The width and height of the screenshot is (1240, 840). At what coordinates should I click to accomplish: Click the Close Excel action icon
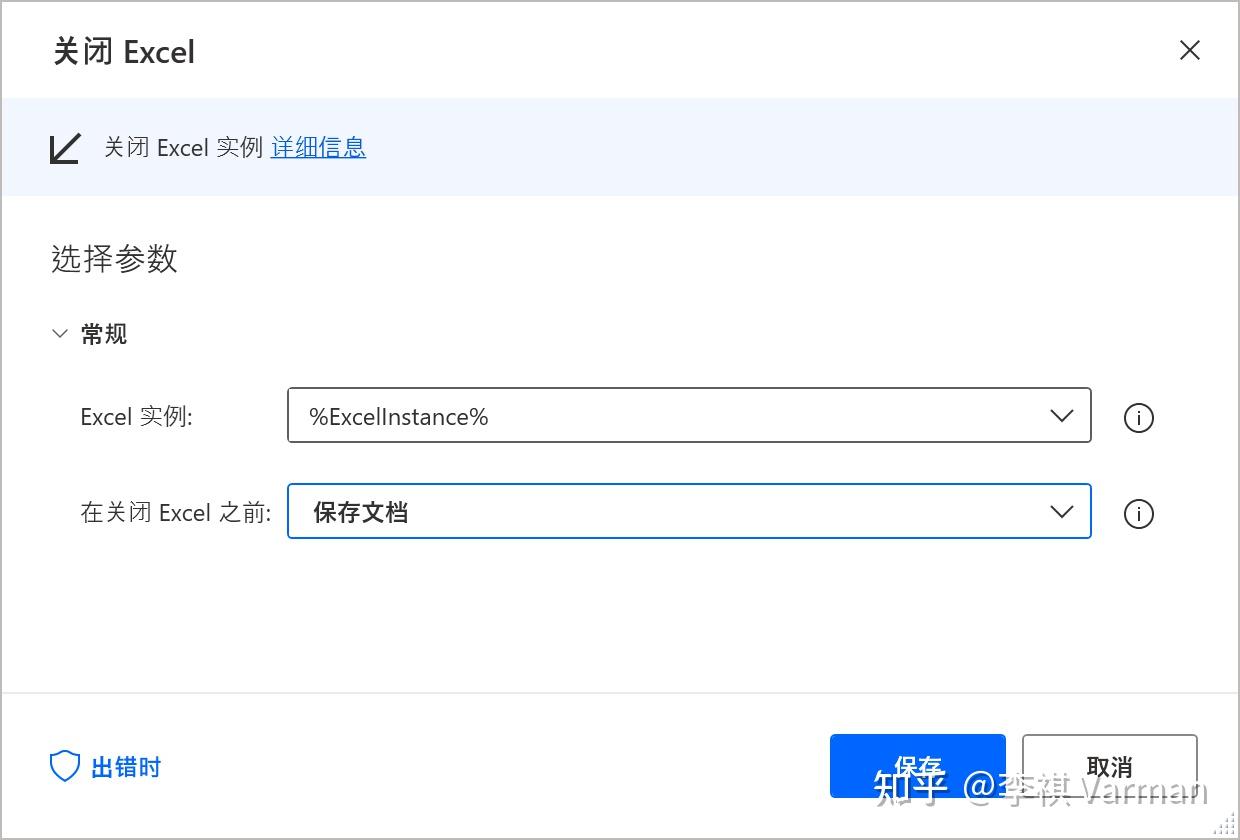[x=64, y=147]
